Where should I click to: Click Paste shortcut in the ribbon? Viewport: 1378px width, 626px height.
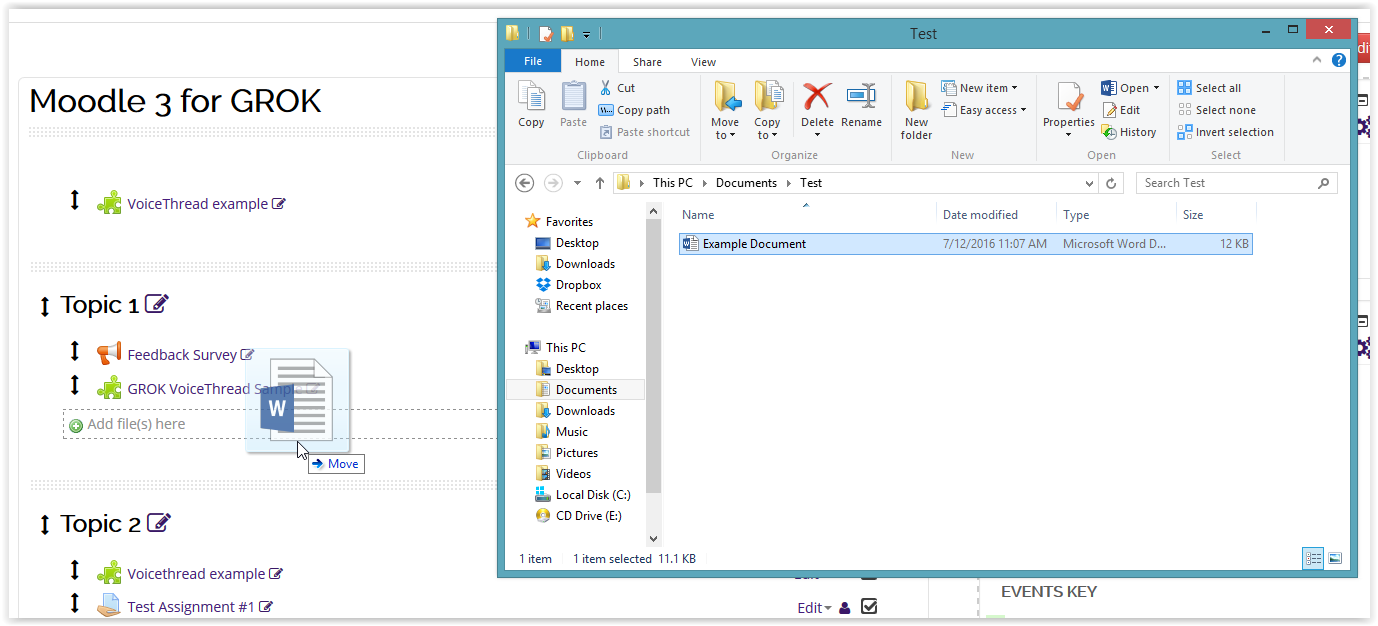point(645,132)
